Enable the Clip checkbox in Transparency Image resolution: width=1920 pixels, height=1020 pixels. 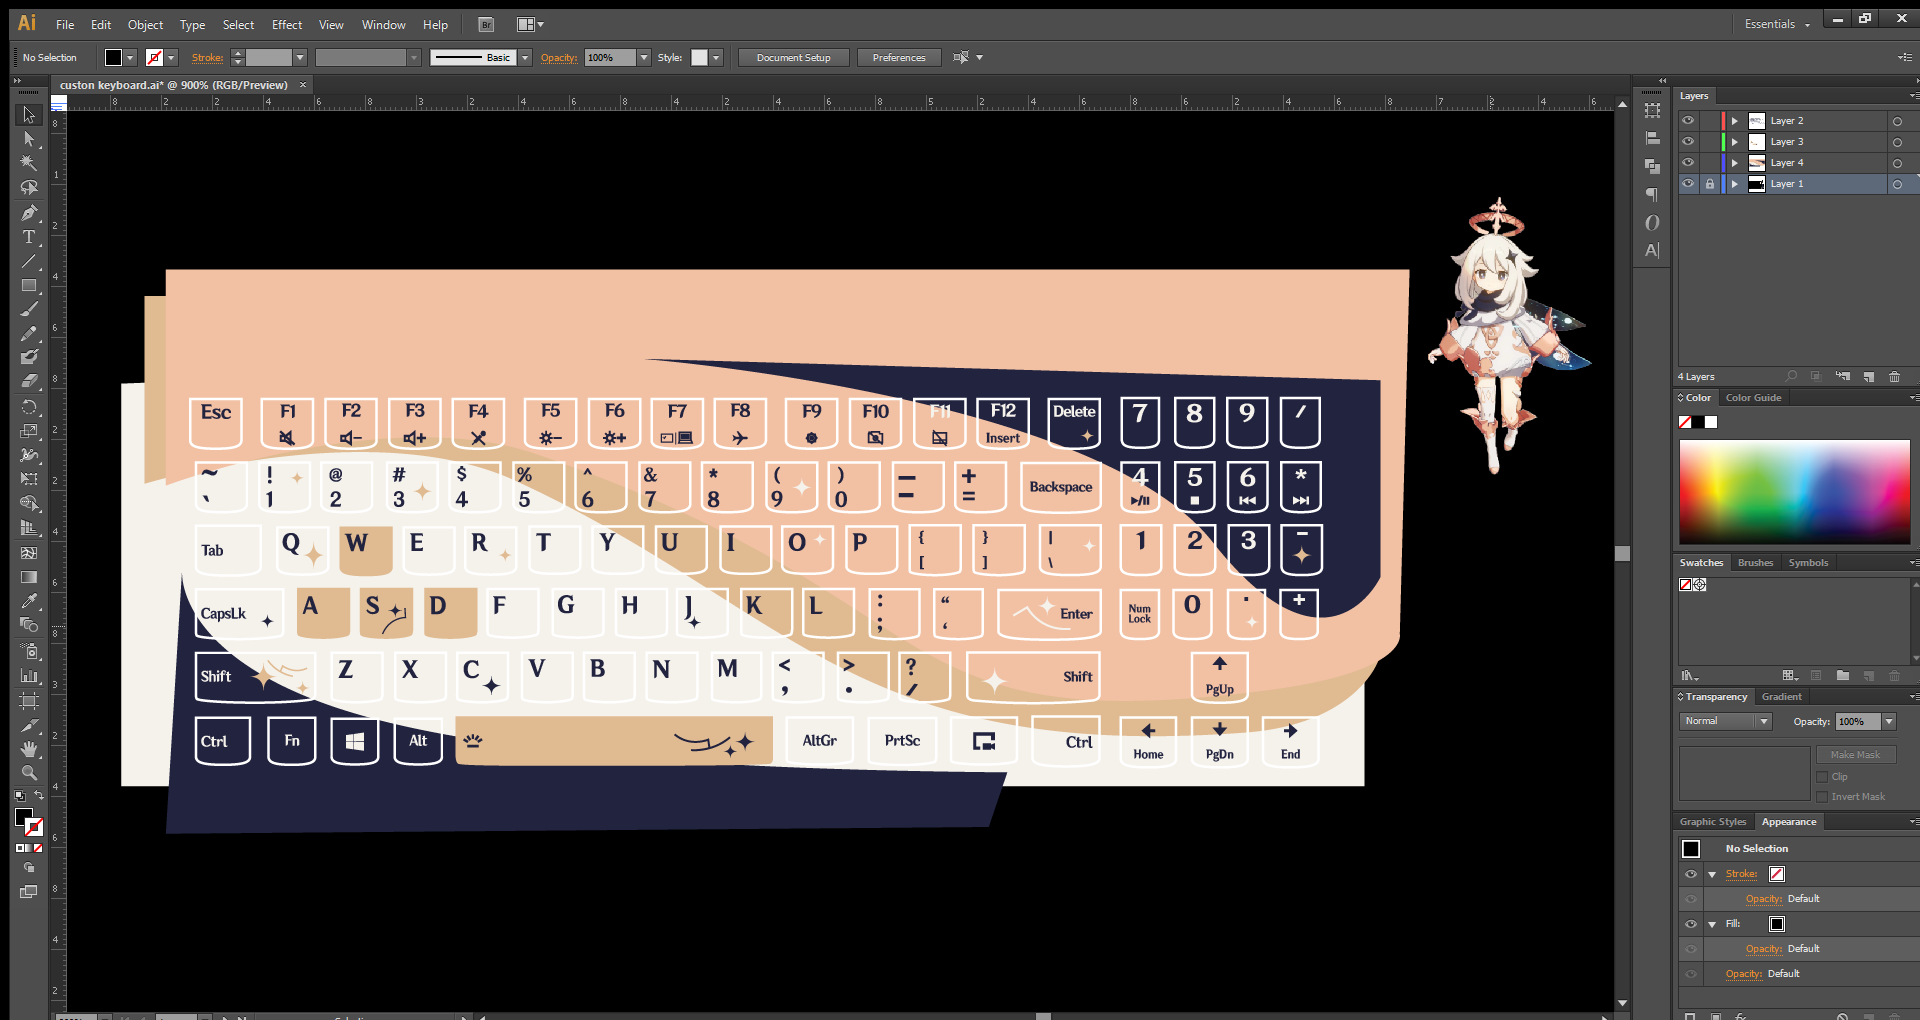pos(1822,776)
